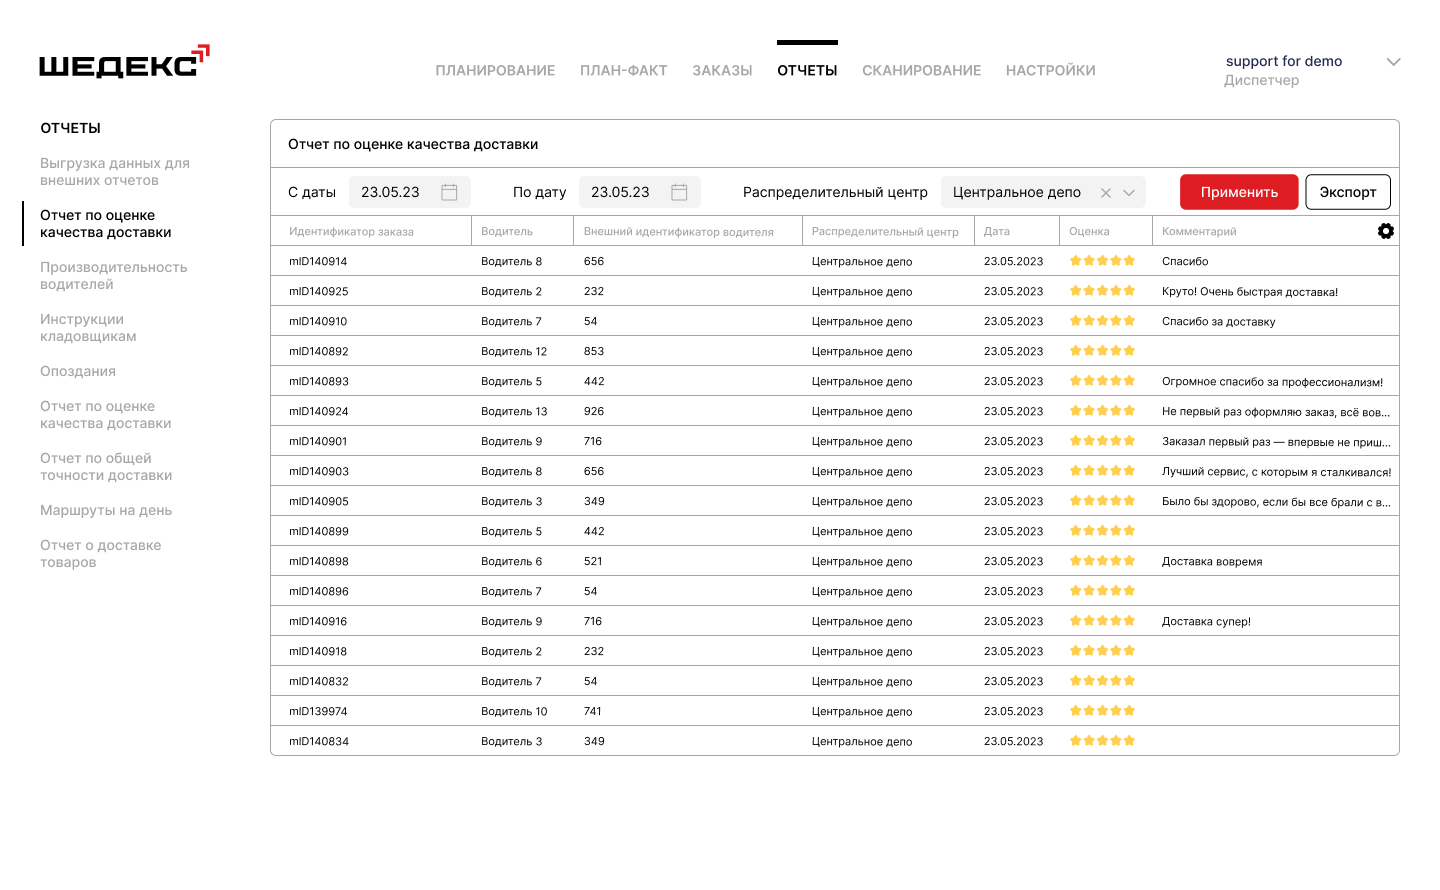Click the Распределительный центр column header
The image size is (1440, 890).
[885, 231]
